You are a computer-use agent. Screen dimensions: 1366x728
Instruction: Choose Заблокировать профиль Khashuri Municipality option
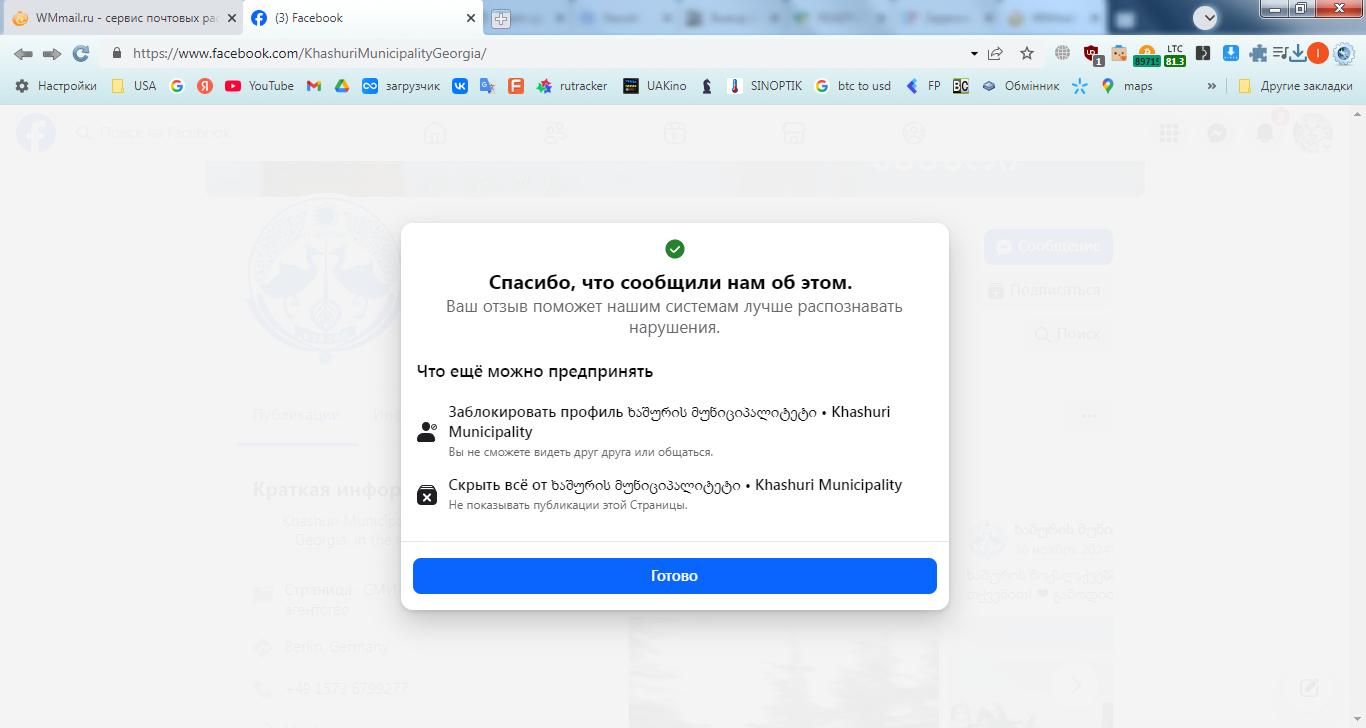coord(675,431)
